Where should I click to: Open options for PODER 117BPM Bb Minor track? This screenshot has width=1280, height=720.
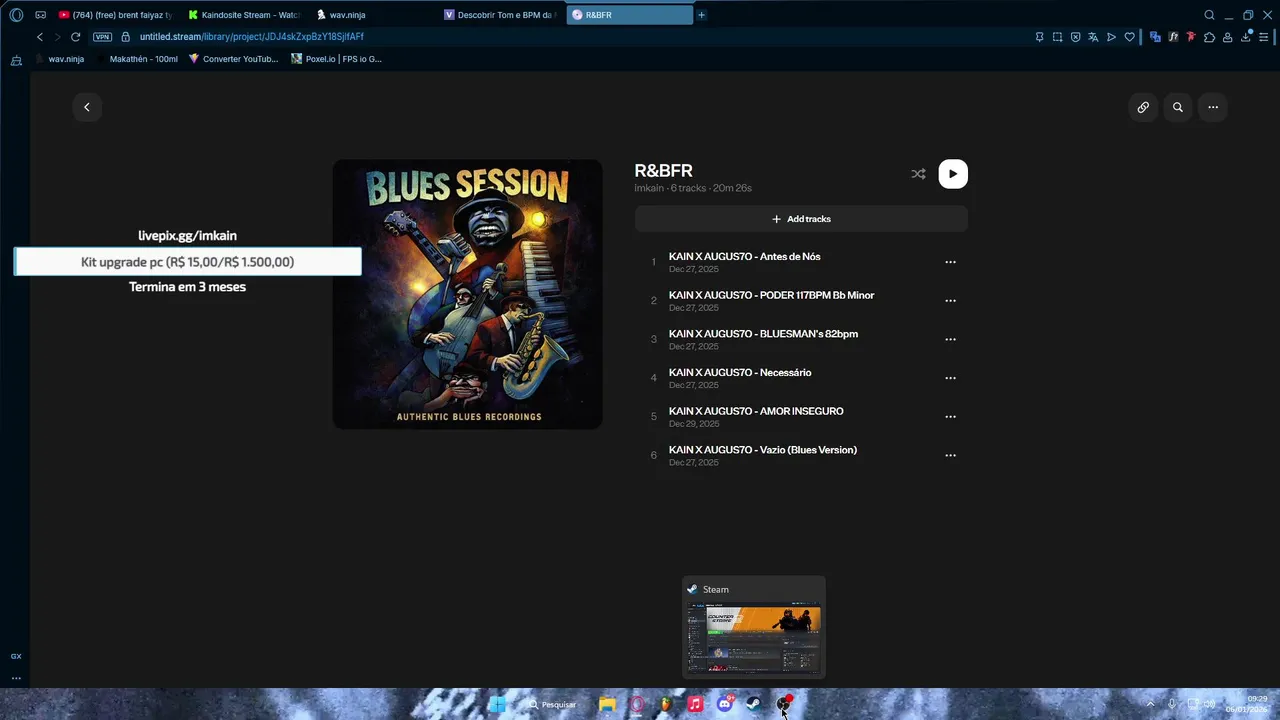950,301
